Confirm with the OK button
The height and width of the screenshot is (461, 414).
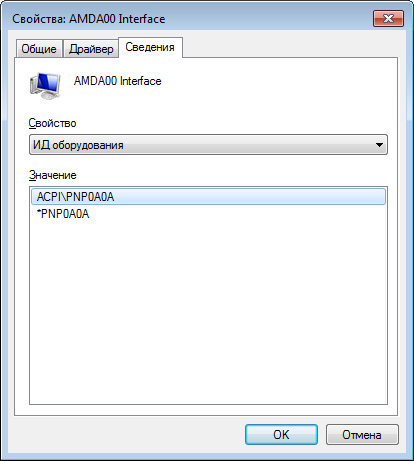(281, 435)
